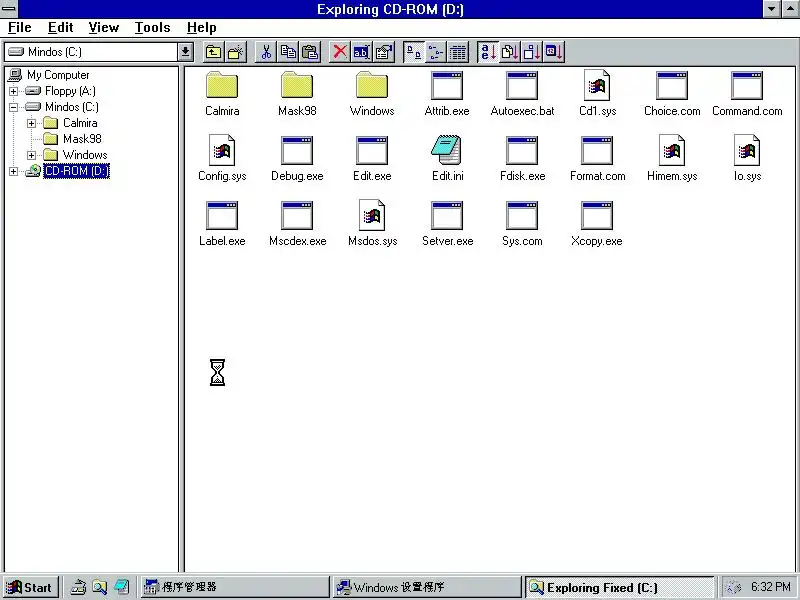
Task: Open Properties toolbar icon
Action: click(384, 52)
